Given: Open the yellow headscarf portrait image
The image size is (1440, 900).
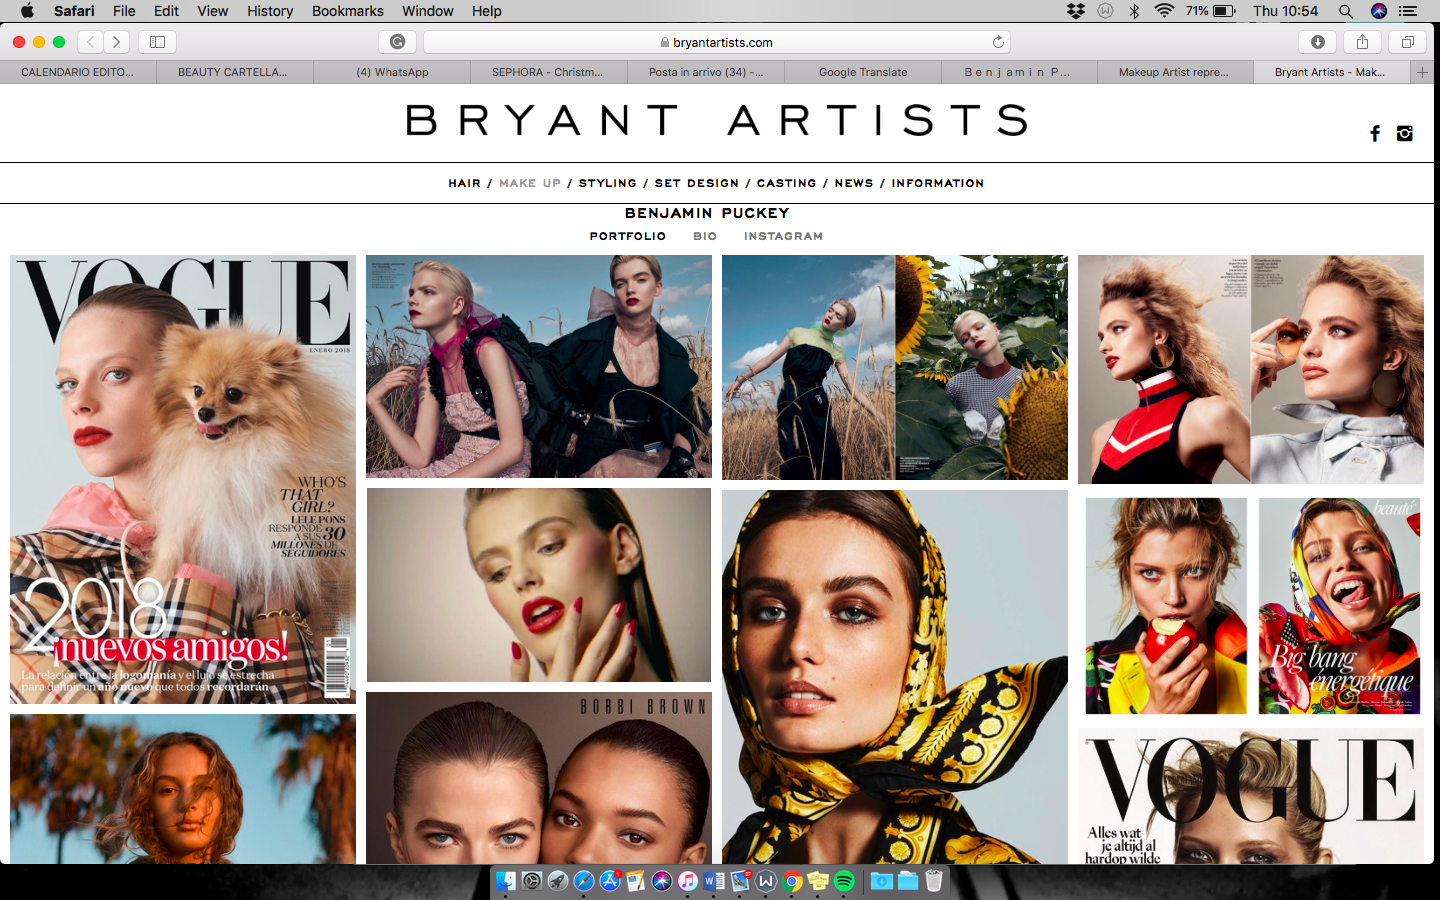Looking at the screenshot, I should tap(895, 676).
